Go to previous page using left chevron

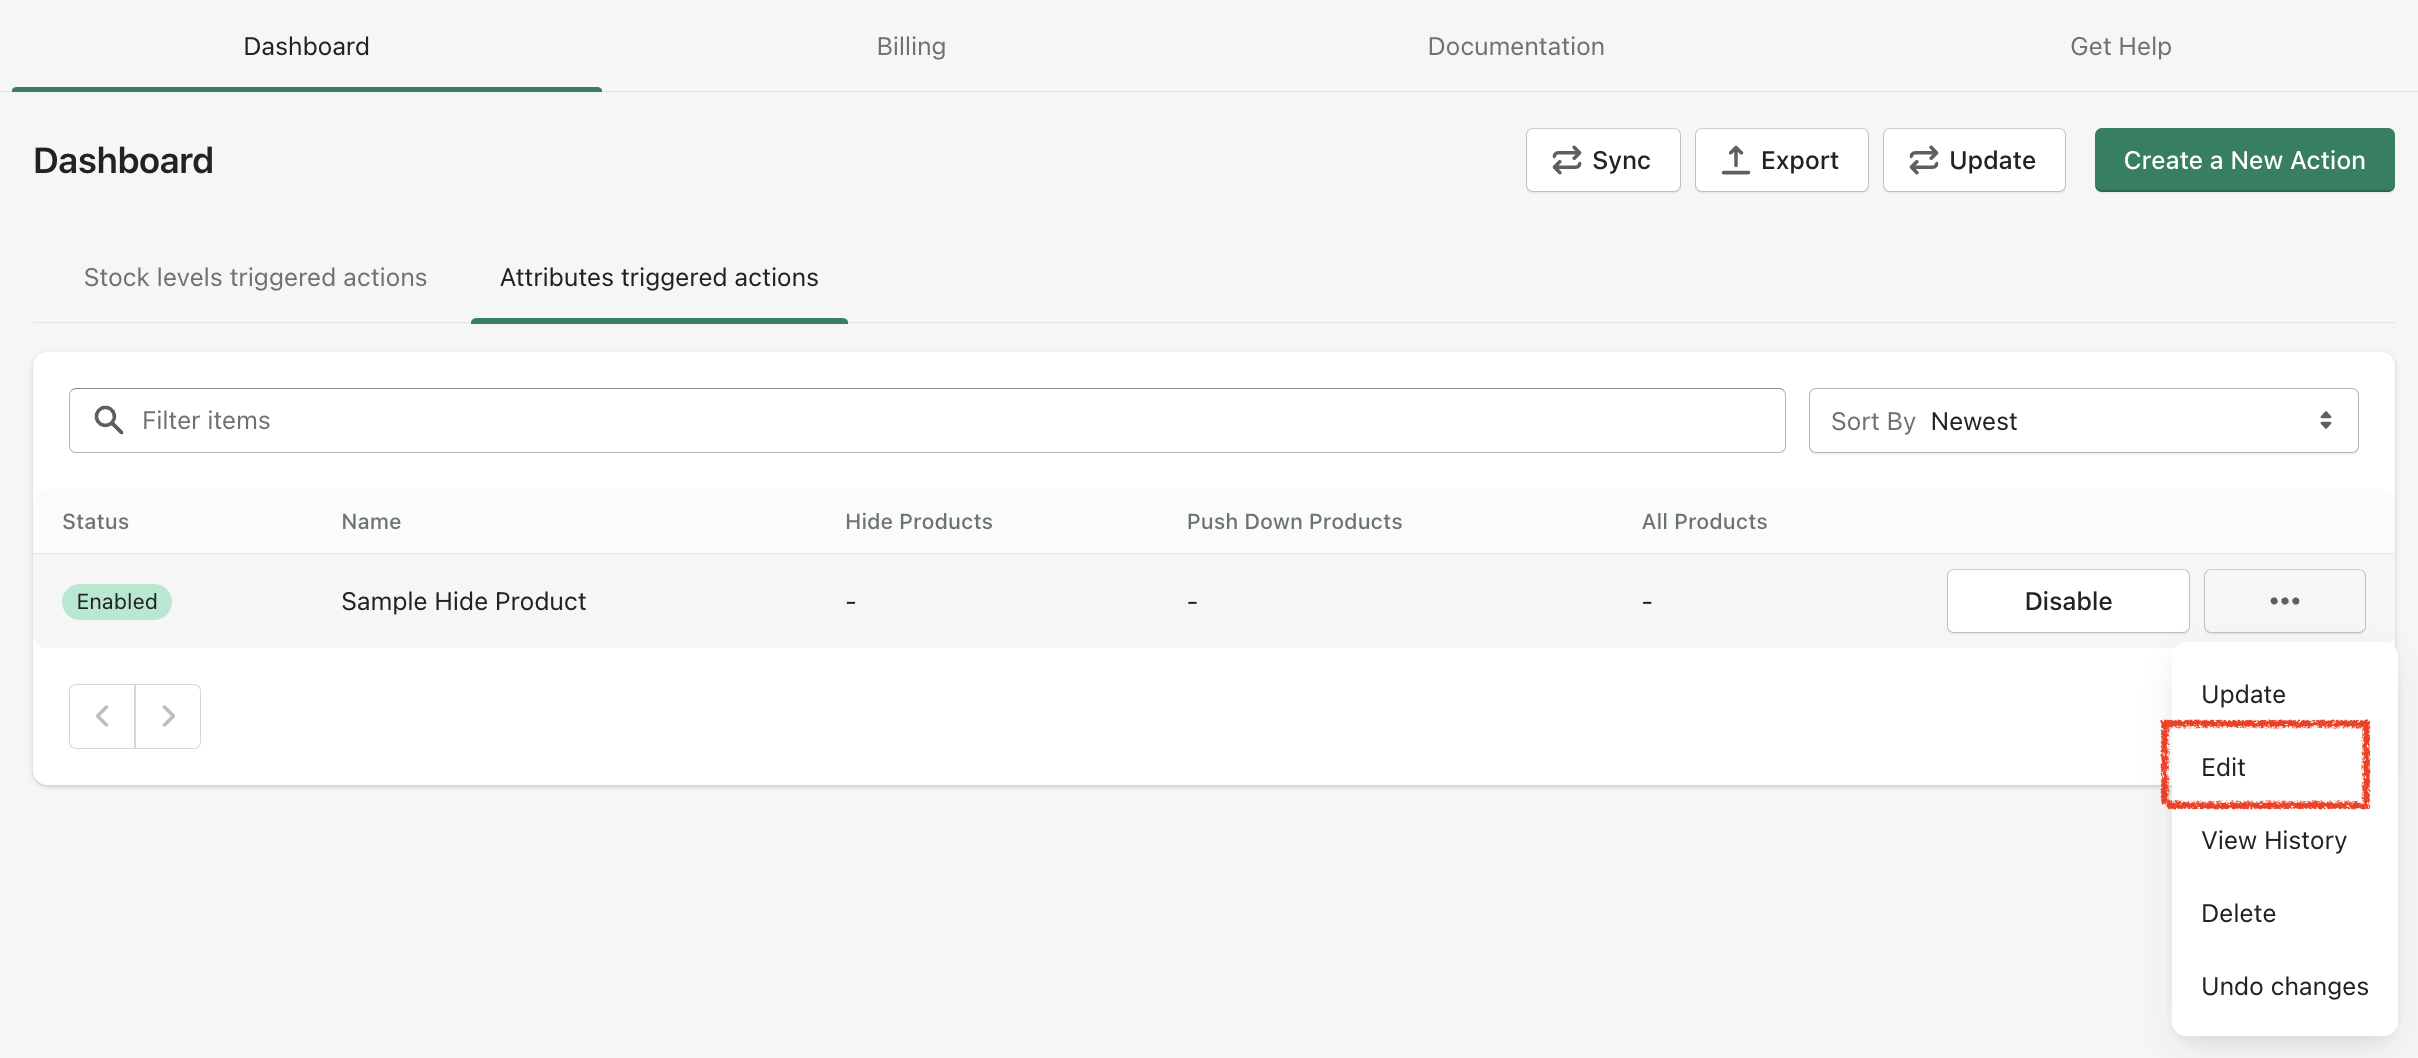102,716
